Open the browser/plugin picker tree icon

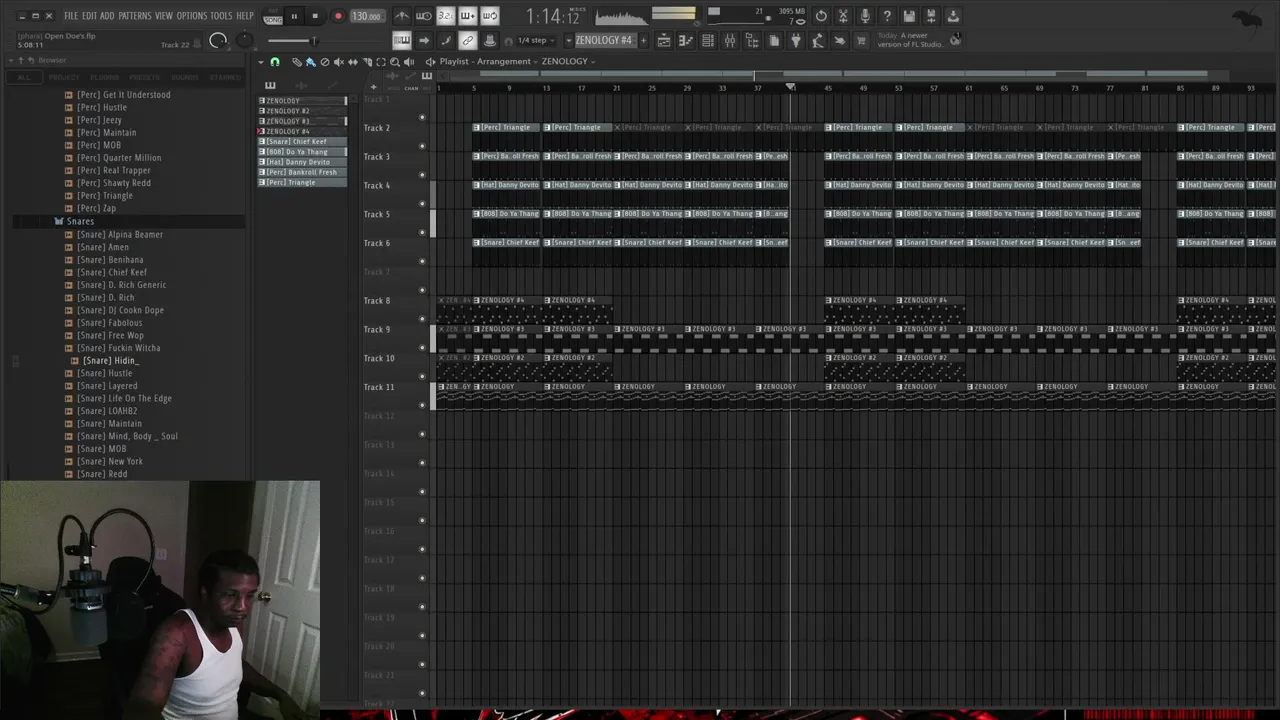752,41
